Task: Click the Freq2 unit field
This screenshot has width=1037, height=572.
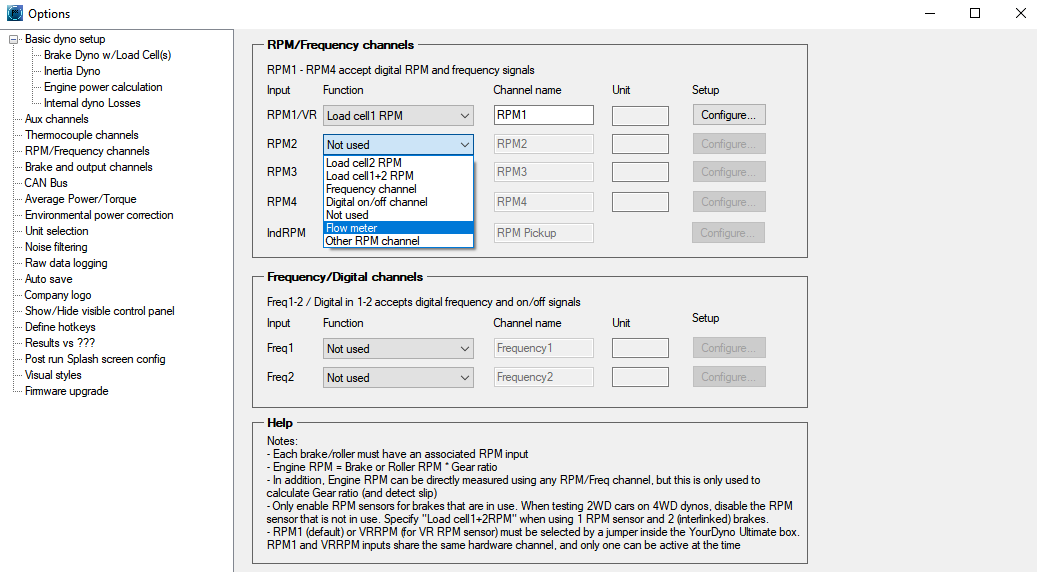Action: 640,377
